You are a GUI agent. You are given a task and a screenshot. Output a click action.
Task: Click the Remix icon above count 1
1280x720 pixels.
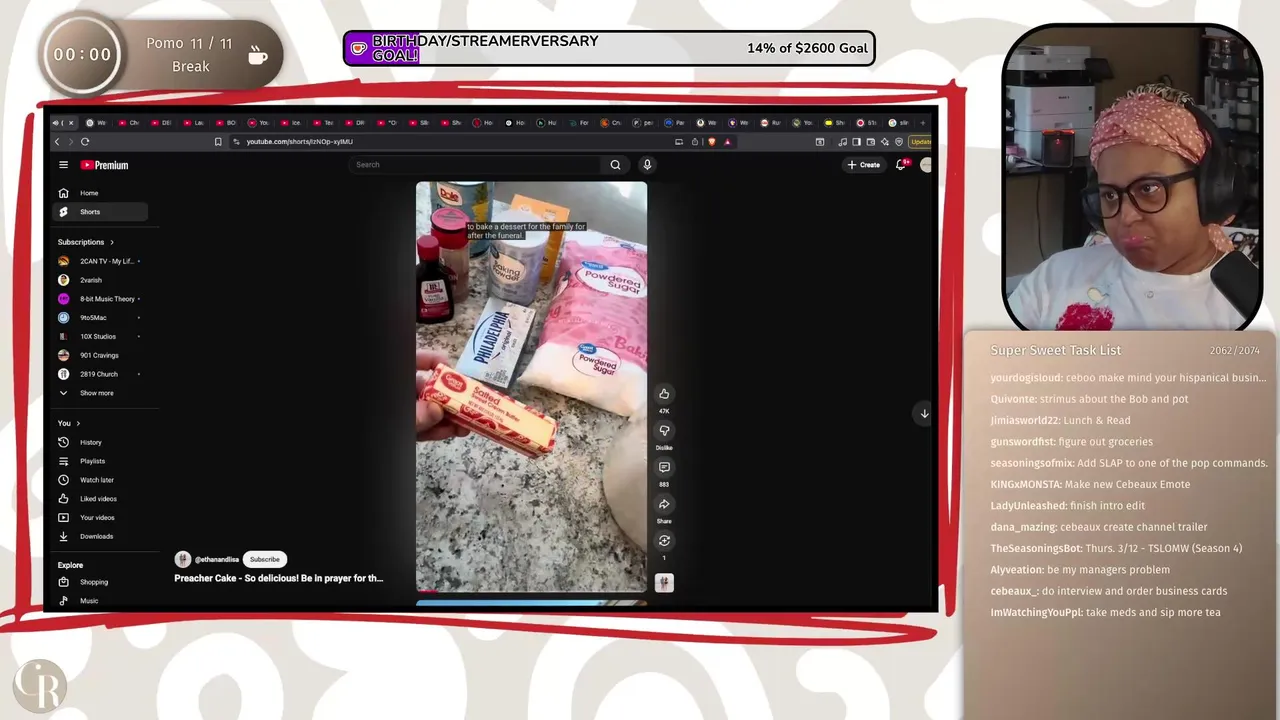click(664, 541)
